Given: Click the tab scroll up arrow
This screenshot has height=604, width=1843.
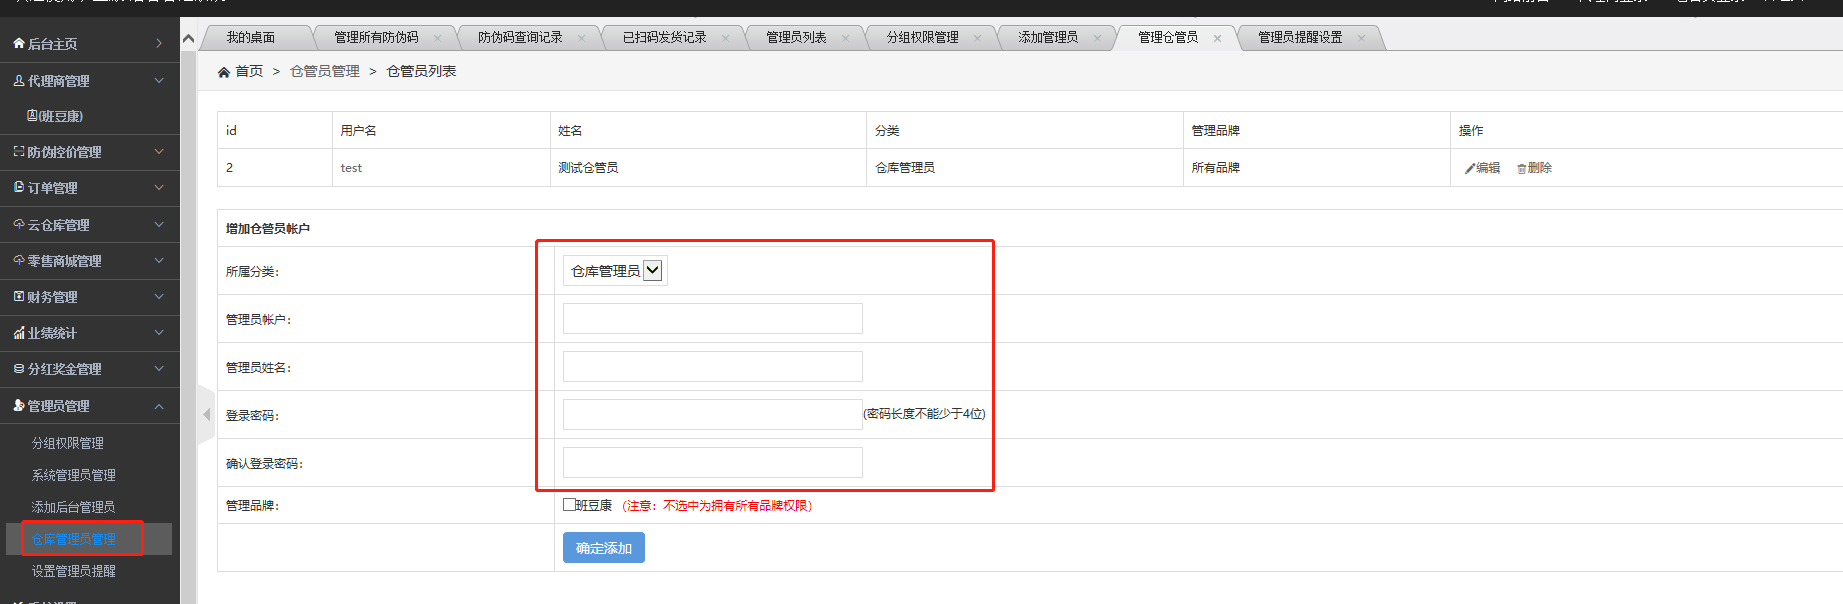Looking at the screenshot, I should tap(188, 39).
